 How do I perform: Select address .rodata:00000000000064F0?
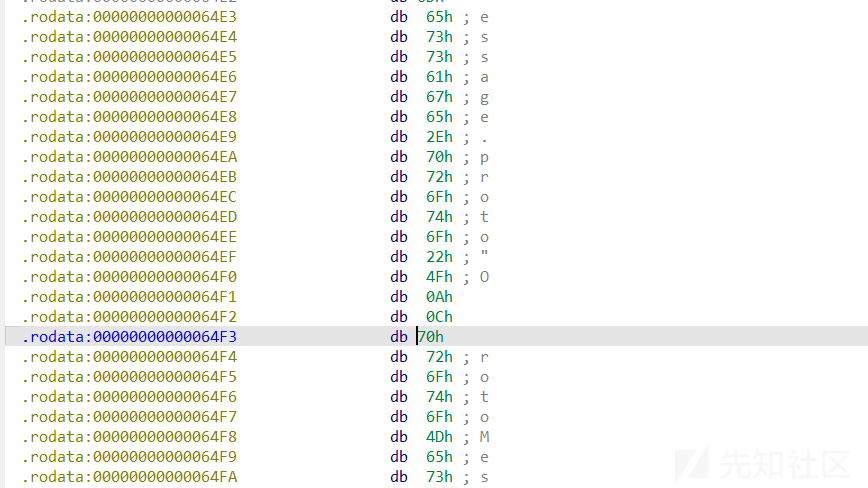point(129,277)
